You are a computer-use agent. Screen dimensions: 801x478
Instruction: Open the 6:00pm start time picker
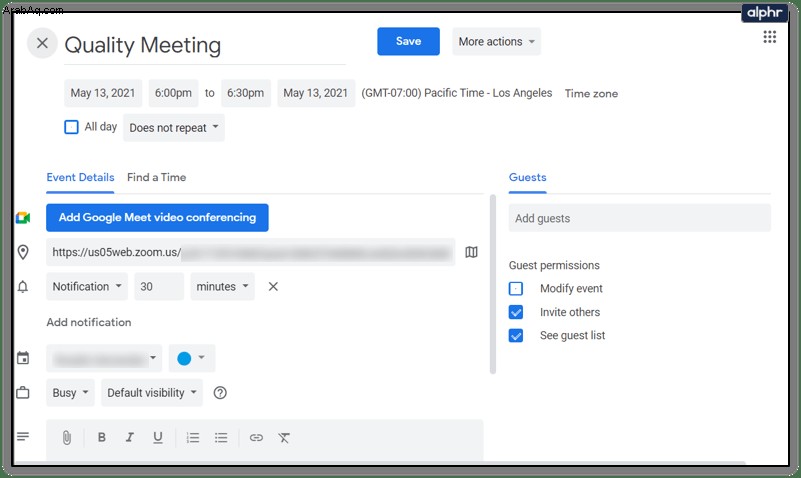click(173, 93)
